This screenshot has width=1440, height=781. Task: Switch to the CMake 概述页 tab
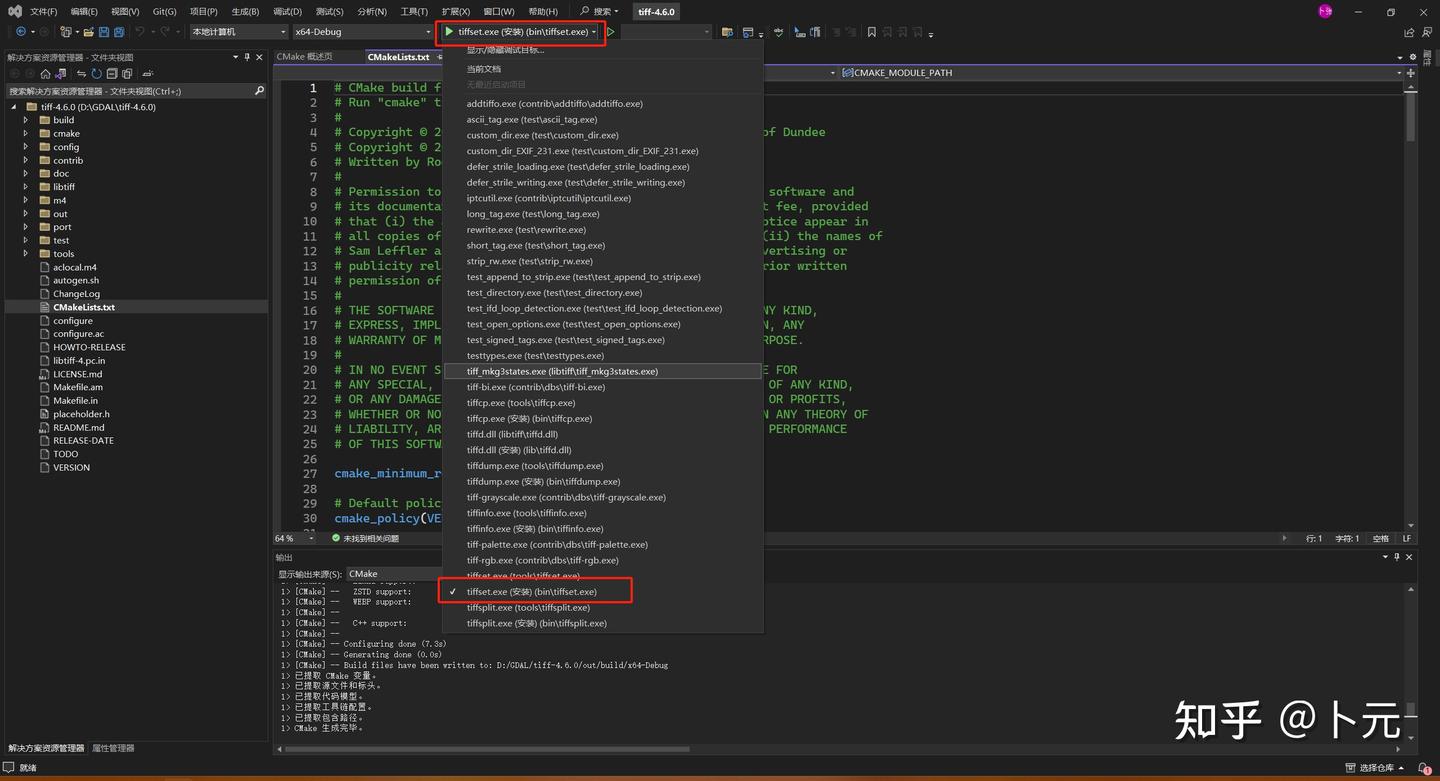coord(304,57)
